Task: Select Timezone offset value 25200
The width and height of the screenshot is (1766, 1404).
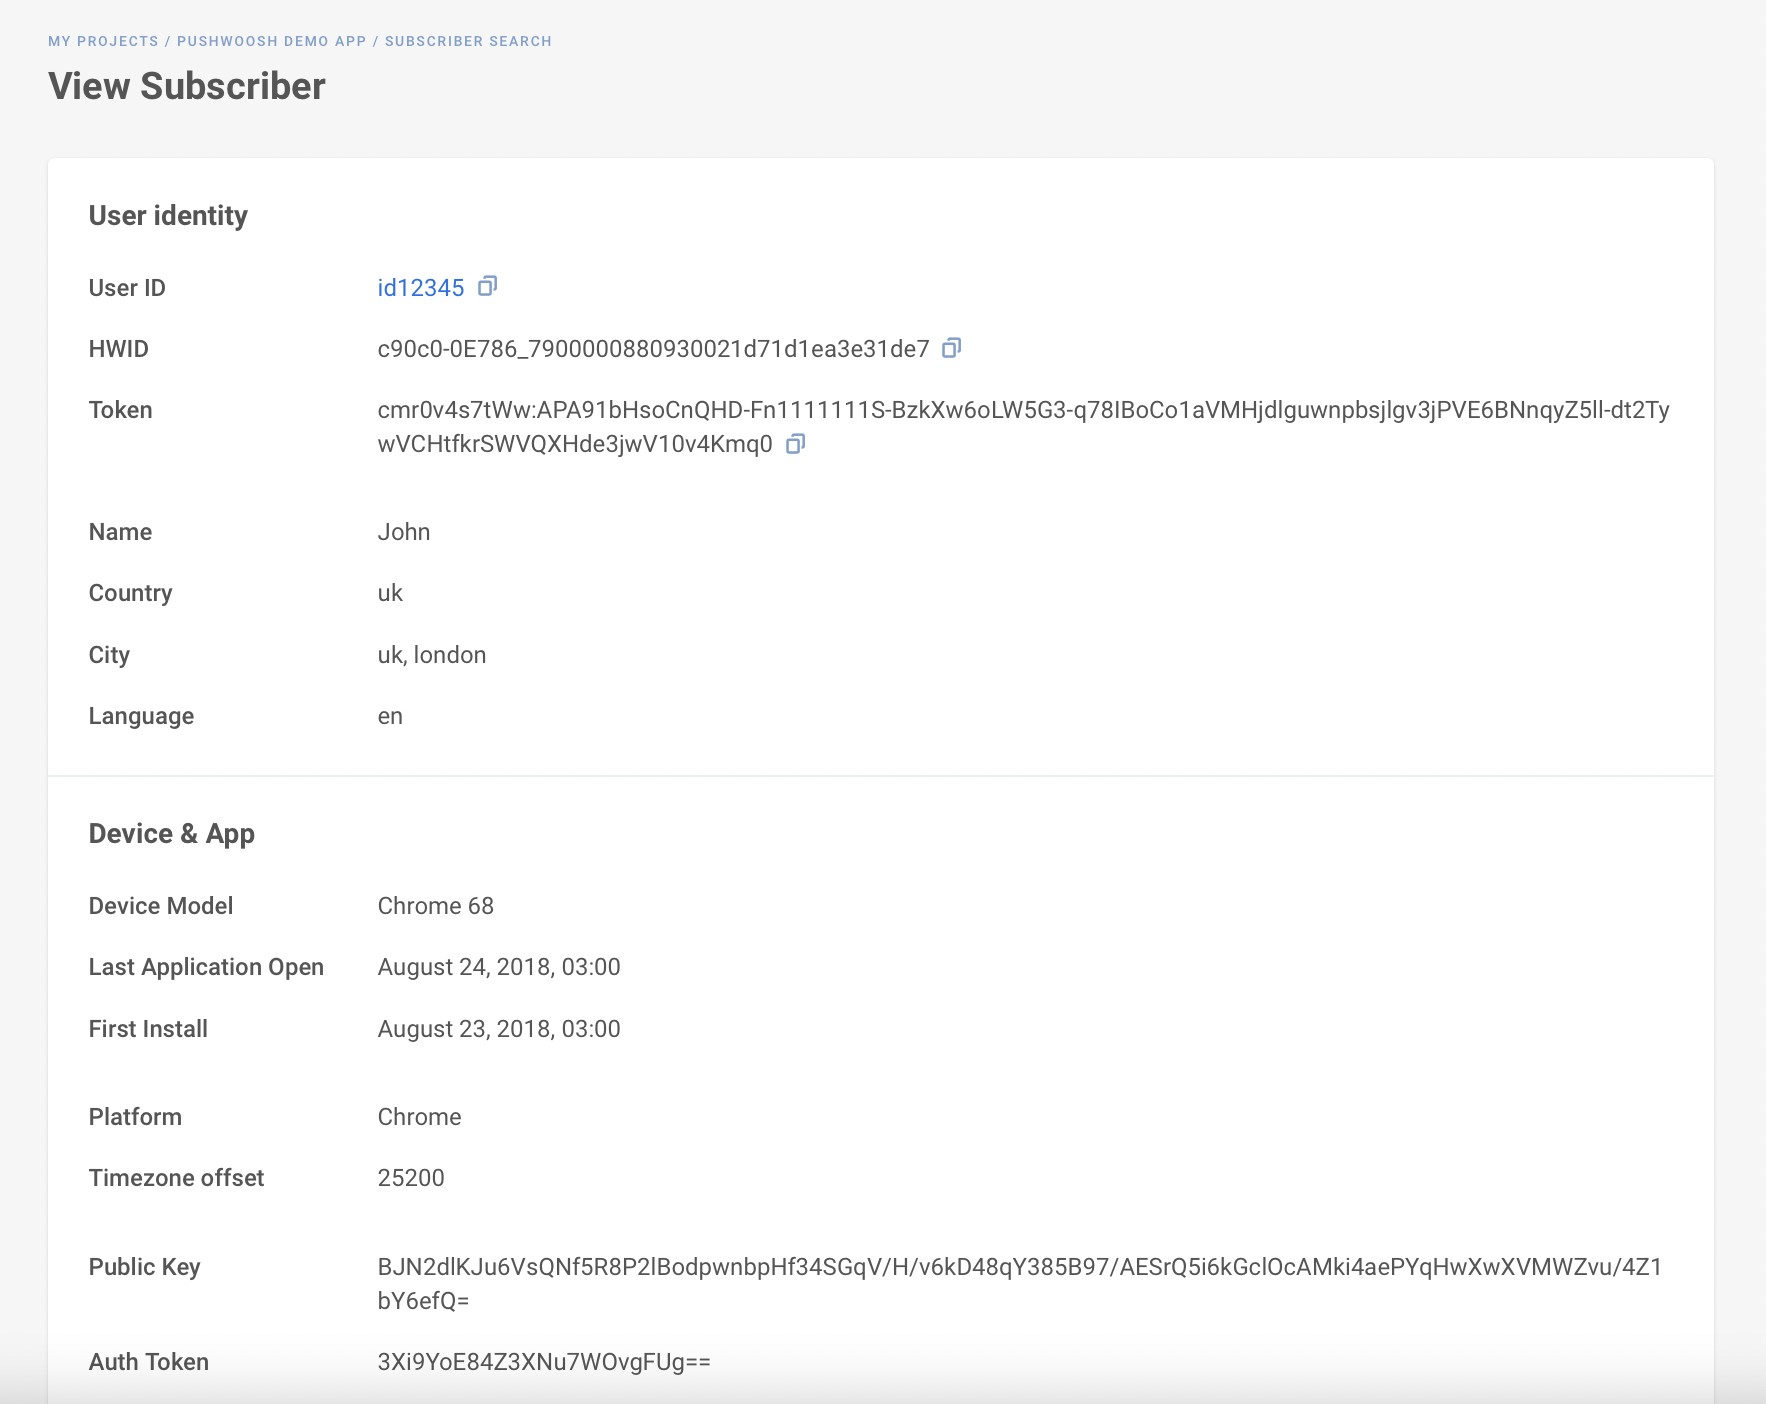Action: pyautogui.click(x=411, y=1178)
